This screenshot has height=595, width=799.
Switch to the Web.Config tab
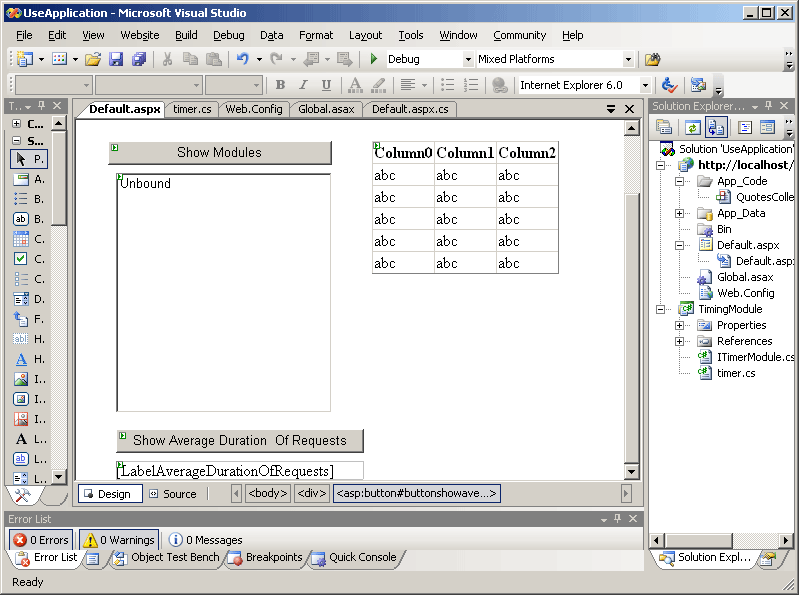point(254,109)
